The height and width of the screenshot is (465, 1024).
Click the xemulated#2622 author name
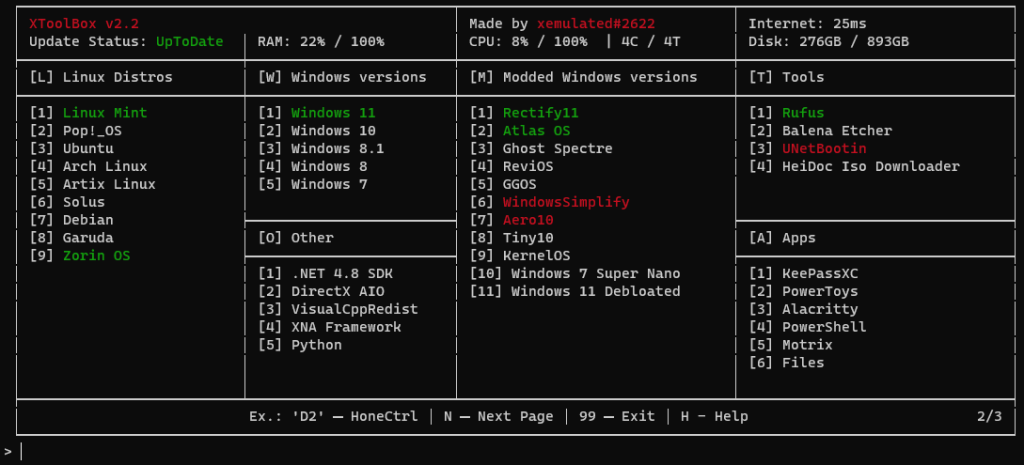point(596,24)
